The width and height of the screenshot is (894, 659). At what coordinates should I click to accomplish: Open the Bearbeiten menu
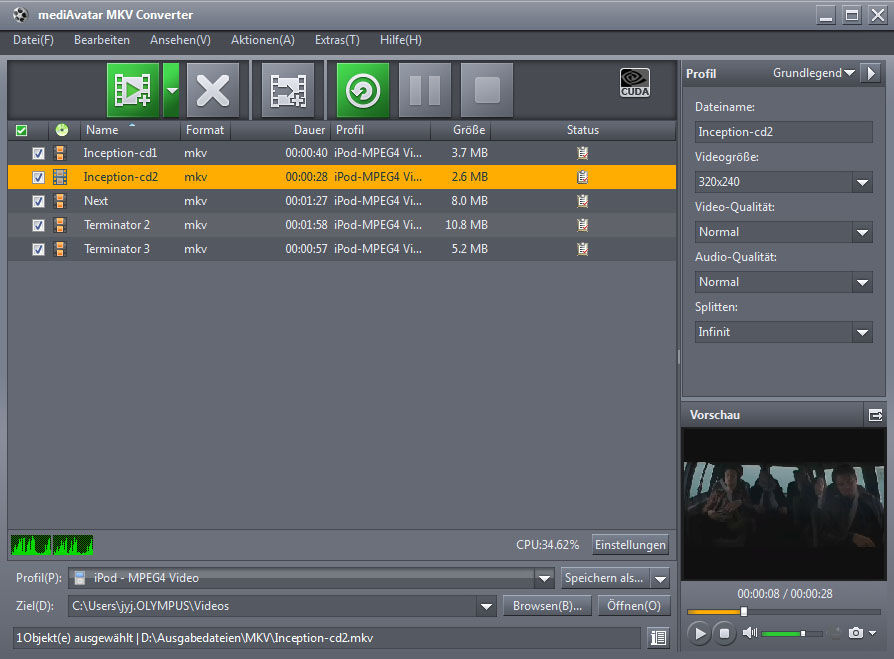click(101, 40)
